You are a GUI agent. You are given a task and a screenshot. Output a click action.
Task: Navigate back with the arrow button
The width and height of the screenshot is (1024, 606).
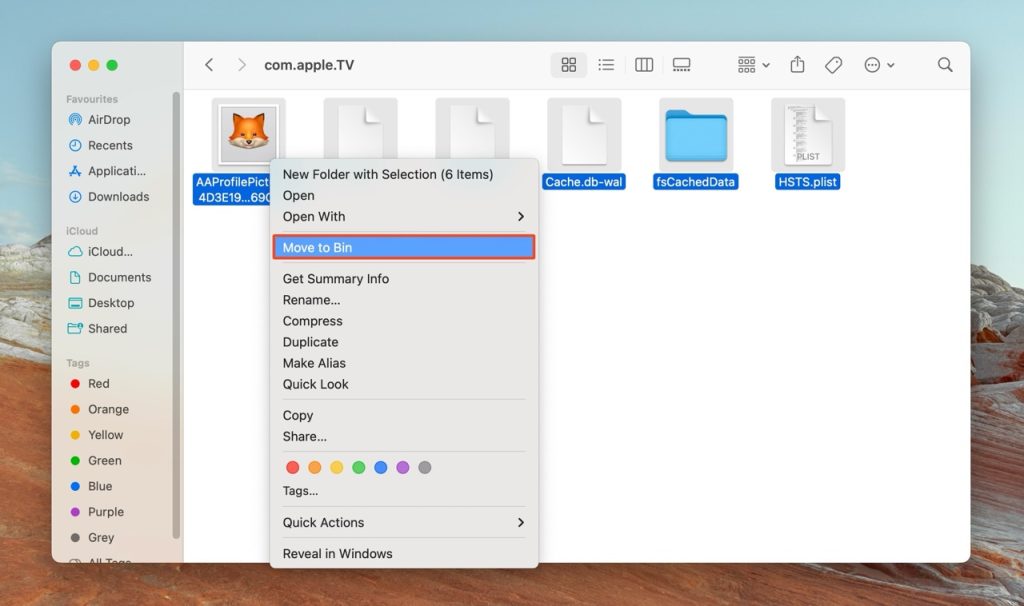tap(209, 64)
